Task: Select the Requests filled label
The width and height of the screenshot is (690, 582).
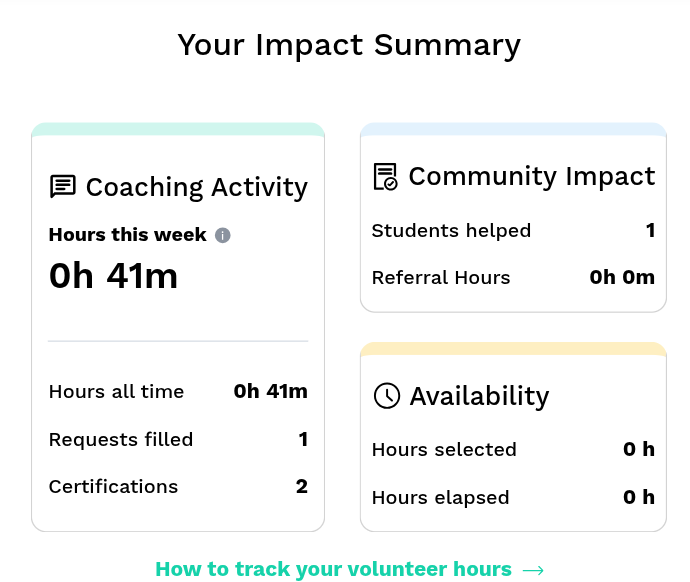Action: click(x=121, y=439)
